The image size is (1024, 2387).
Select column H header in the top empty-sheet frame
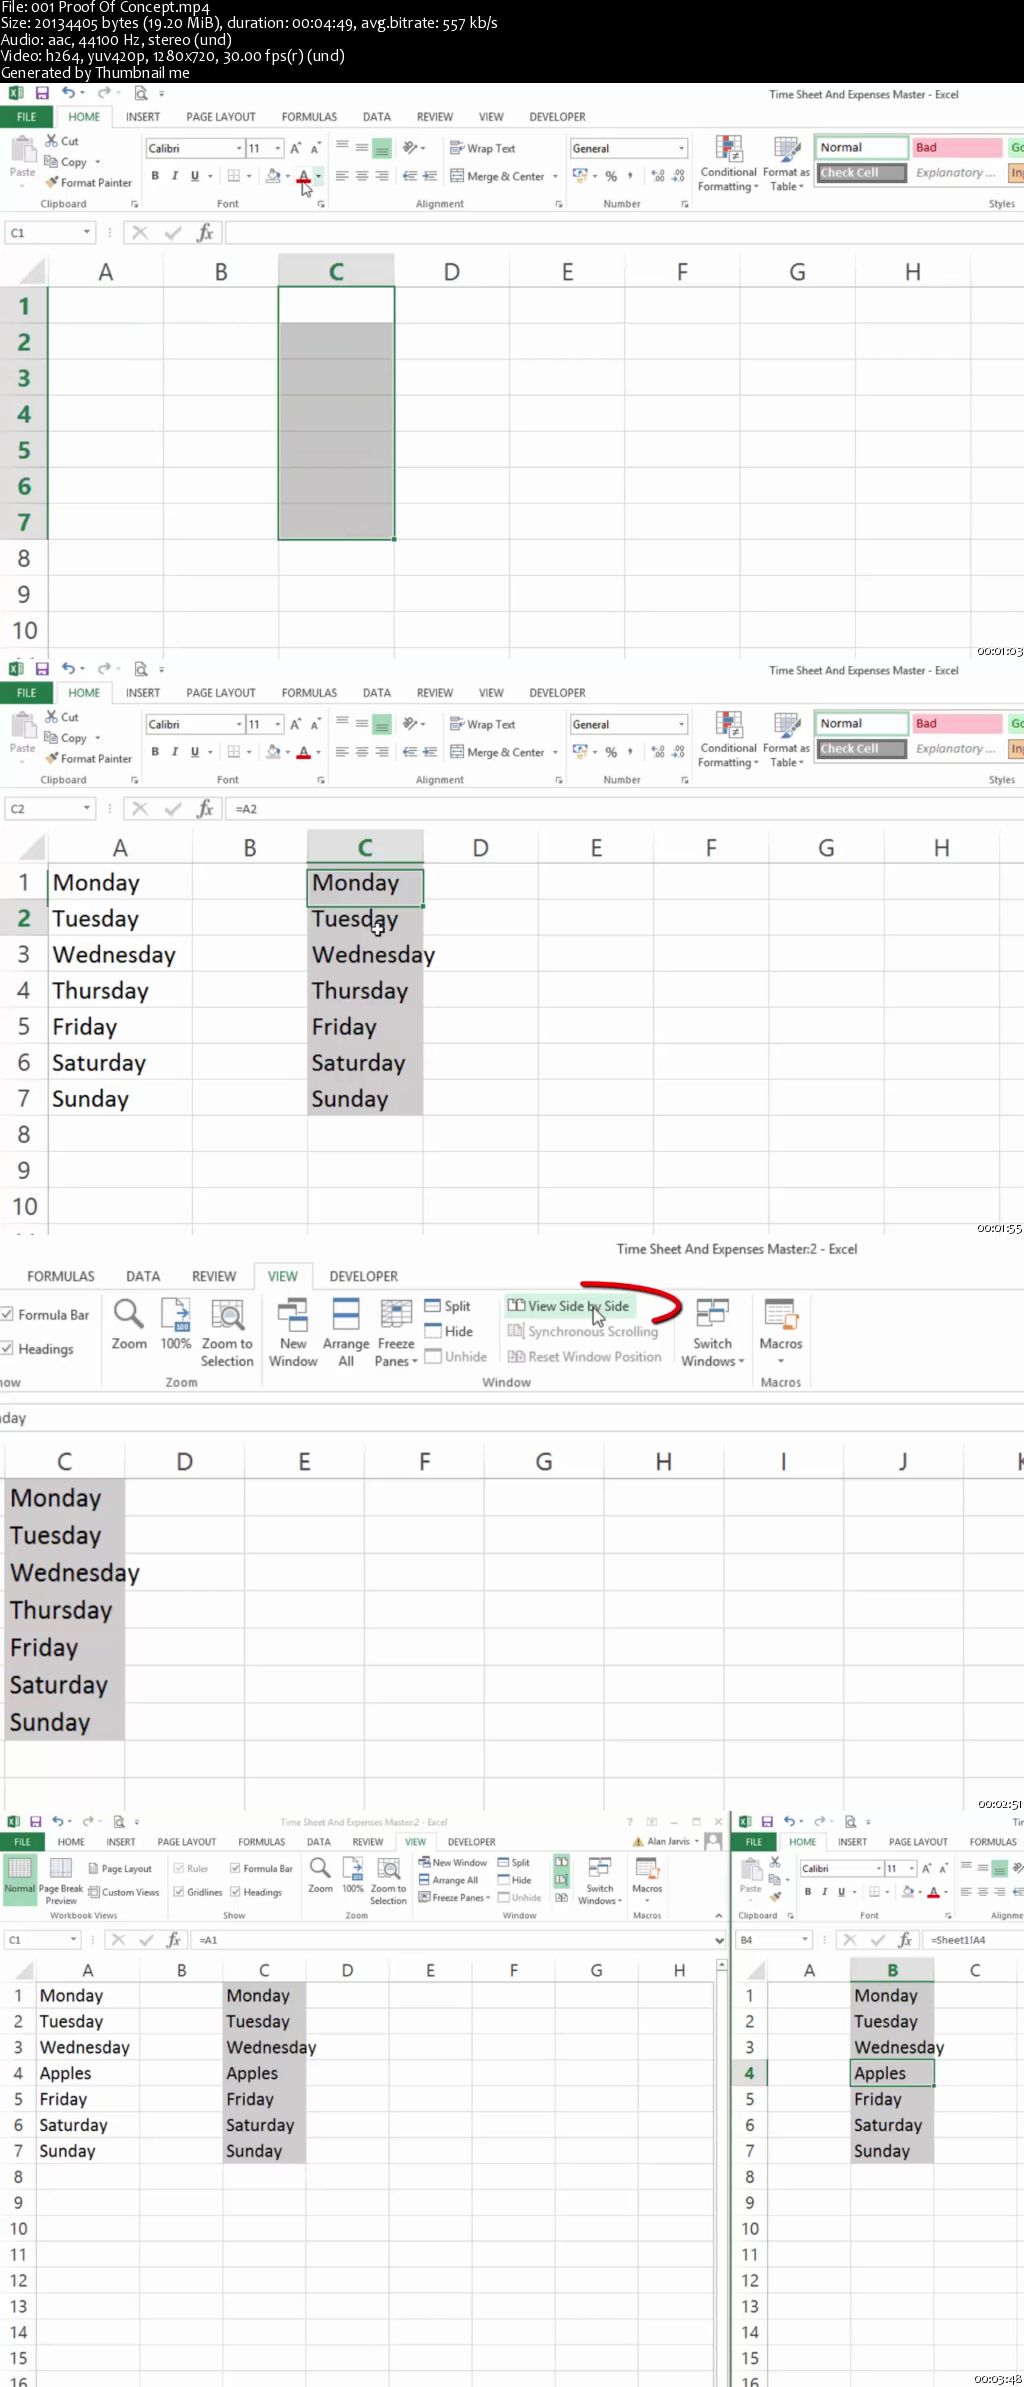pos(912,272)
